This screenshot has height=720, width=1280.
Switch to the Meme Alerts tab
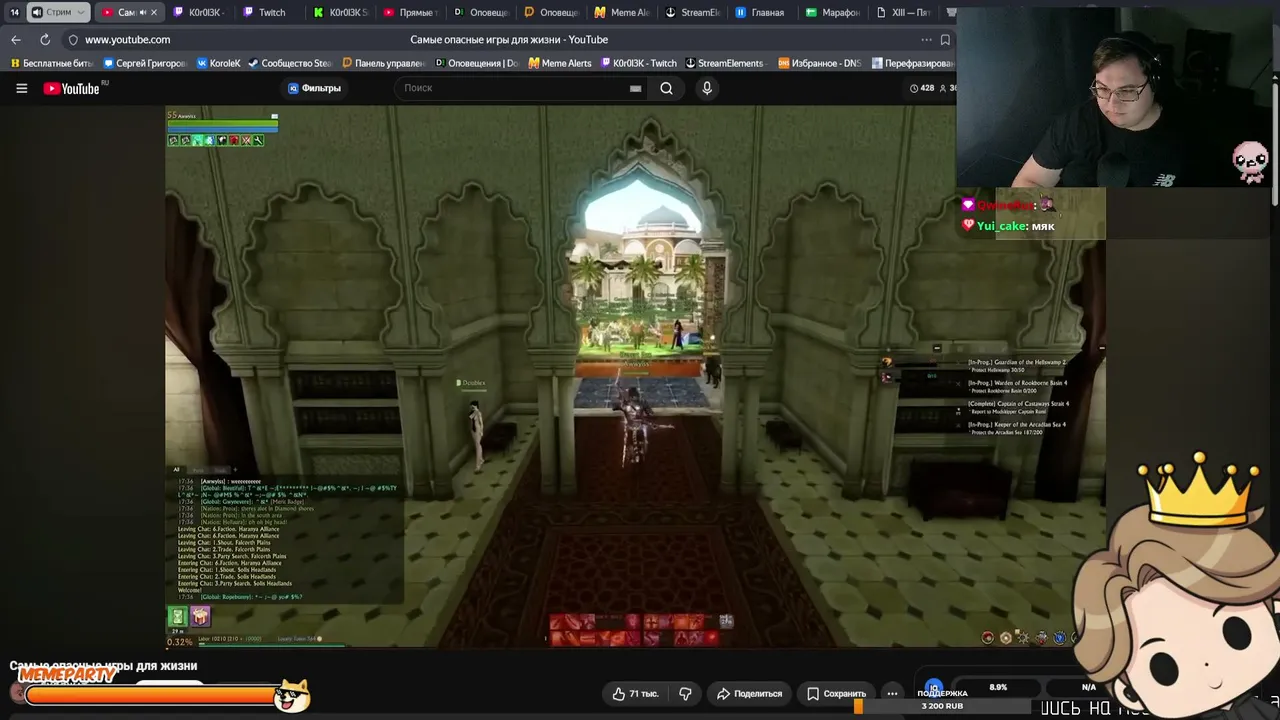[x=621, y=12]
